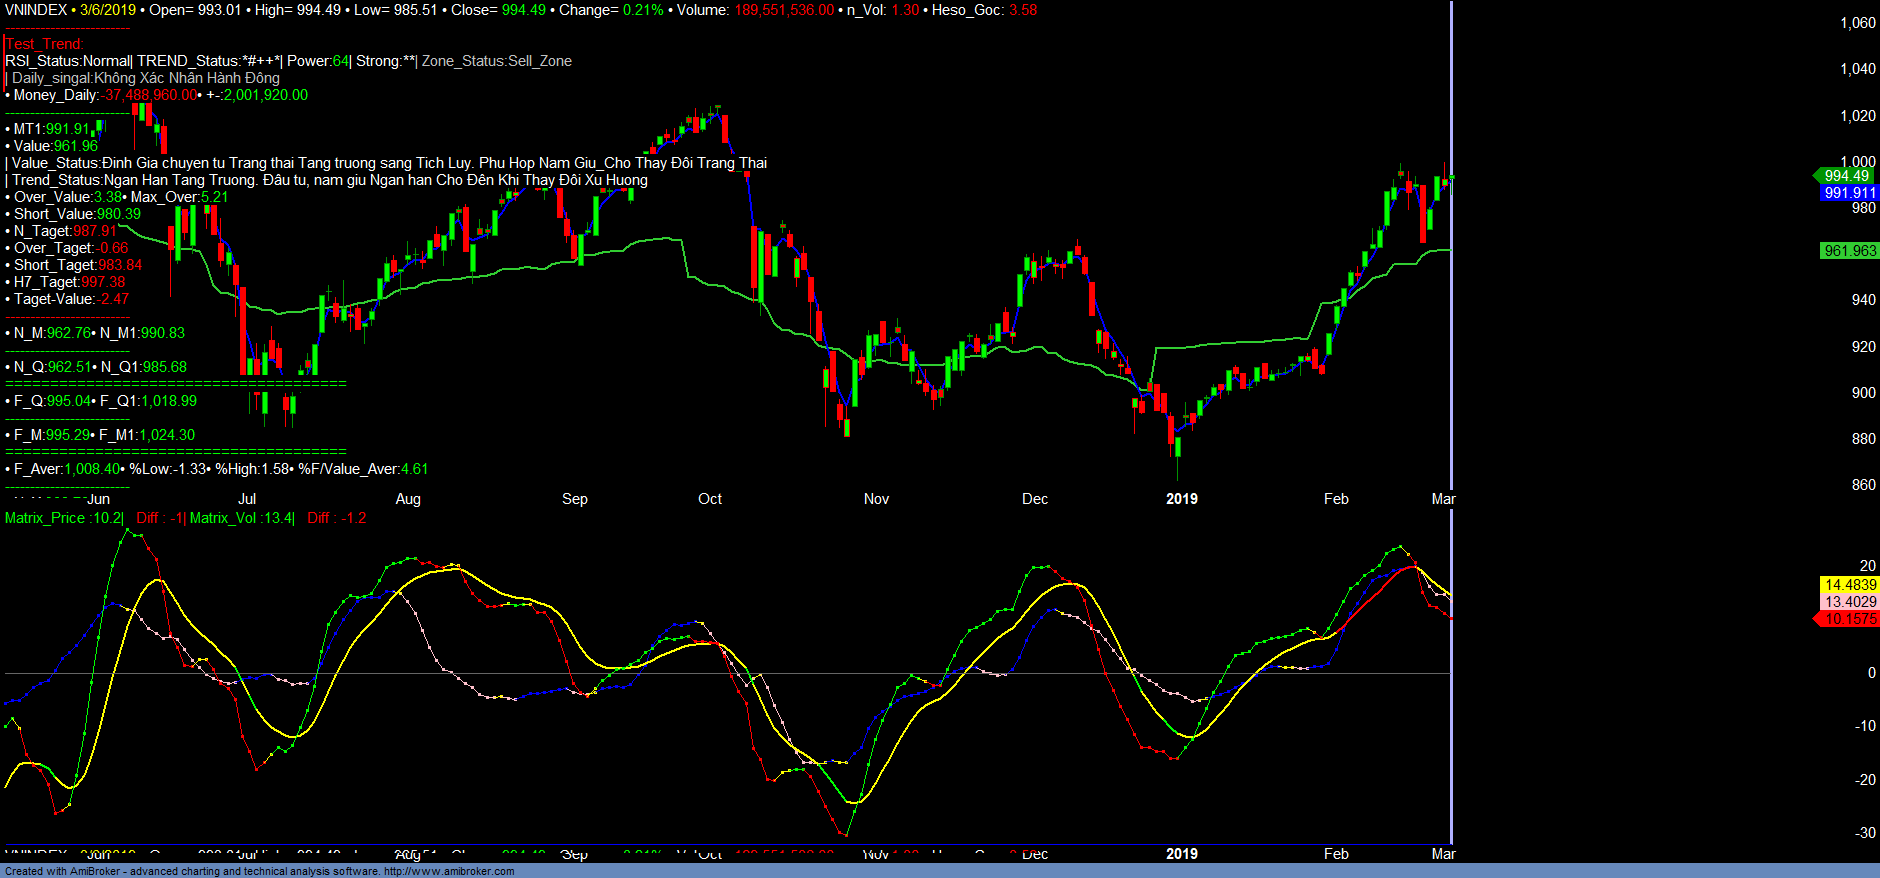Click the 1,060 mark on the price axis

click(1857, 23)
